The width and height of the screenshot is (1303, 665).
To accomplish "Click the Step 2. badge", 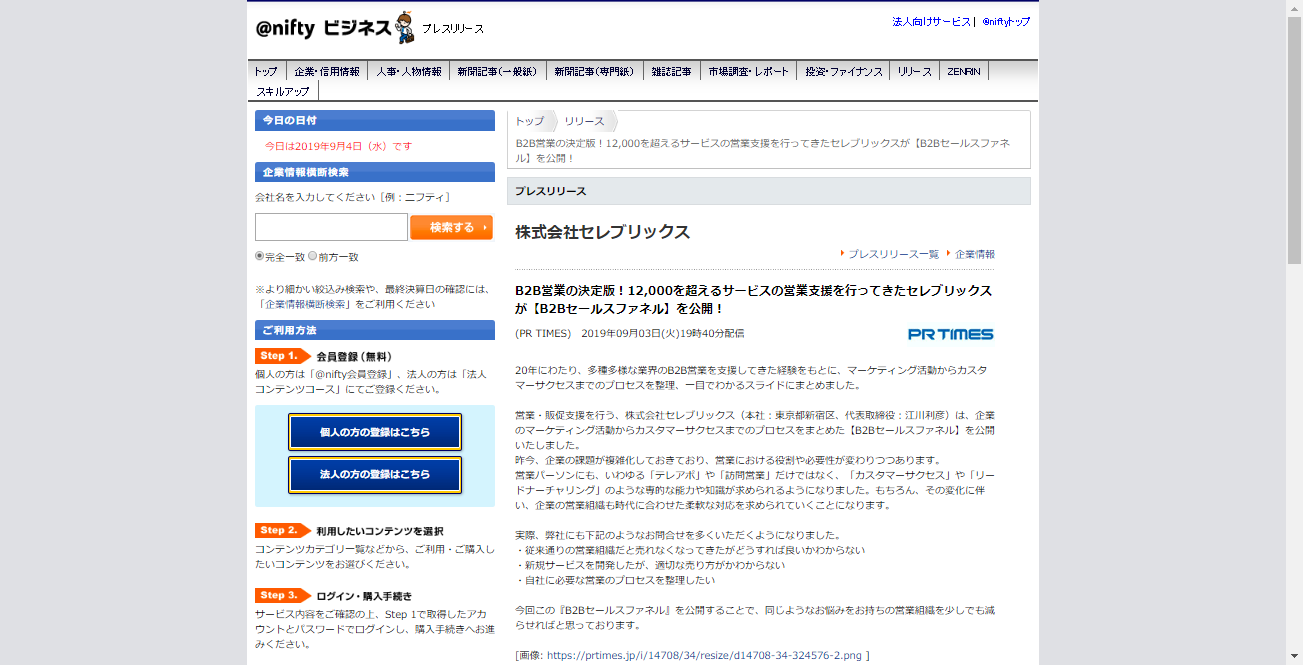I will pyautogui.click(x=282, y=530).
